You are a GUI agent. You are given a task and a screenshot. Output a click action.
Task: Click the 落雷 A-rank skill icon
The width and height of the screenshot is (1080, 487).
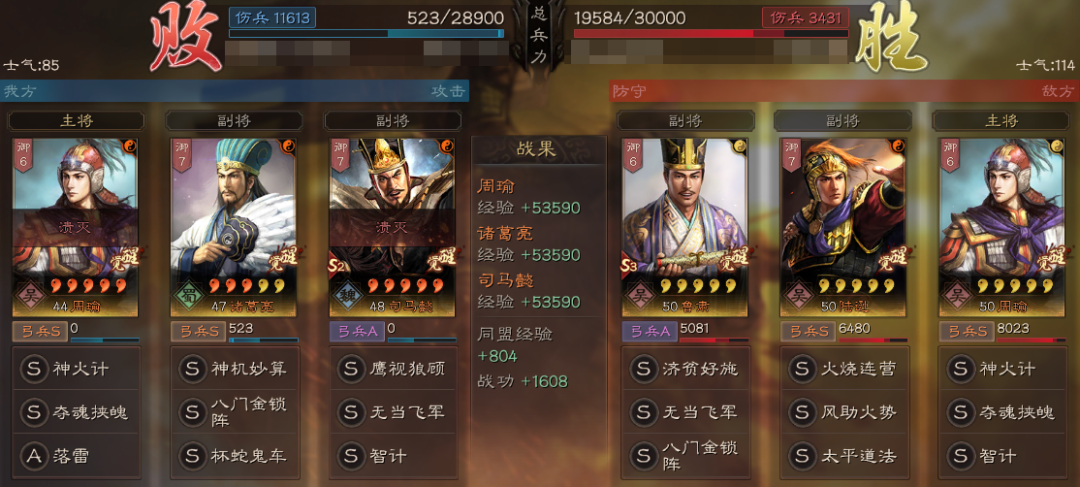click(34, 456)
